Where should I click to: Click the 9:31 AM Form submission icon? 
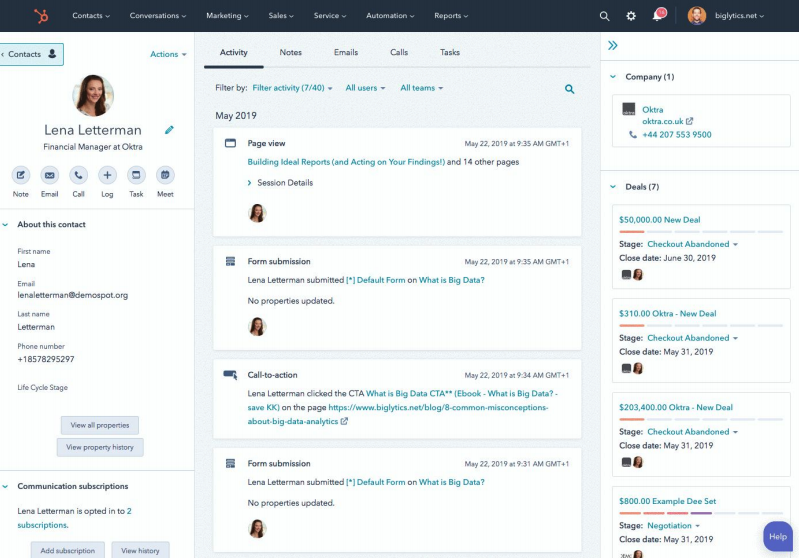pyautogui.click(x=230, y=464)
